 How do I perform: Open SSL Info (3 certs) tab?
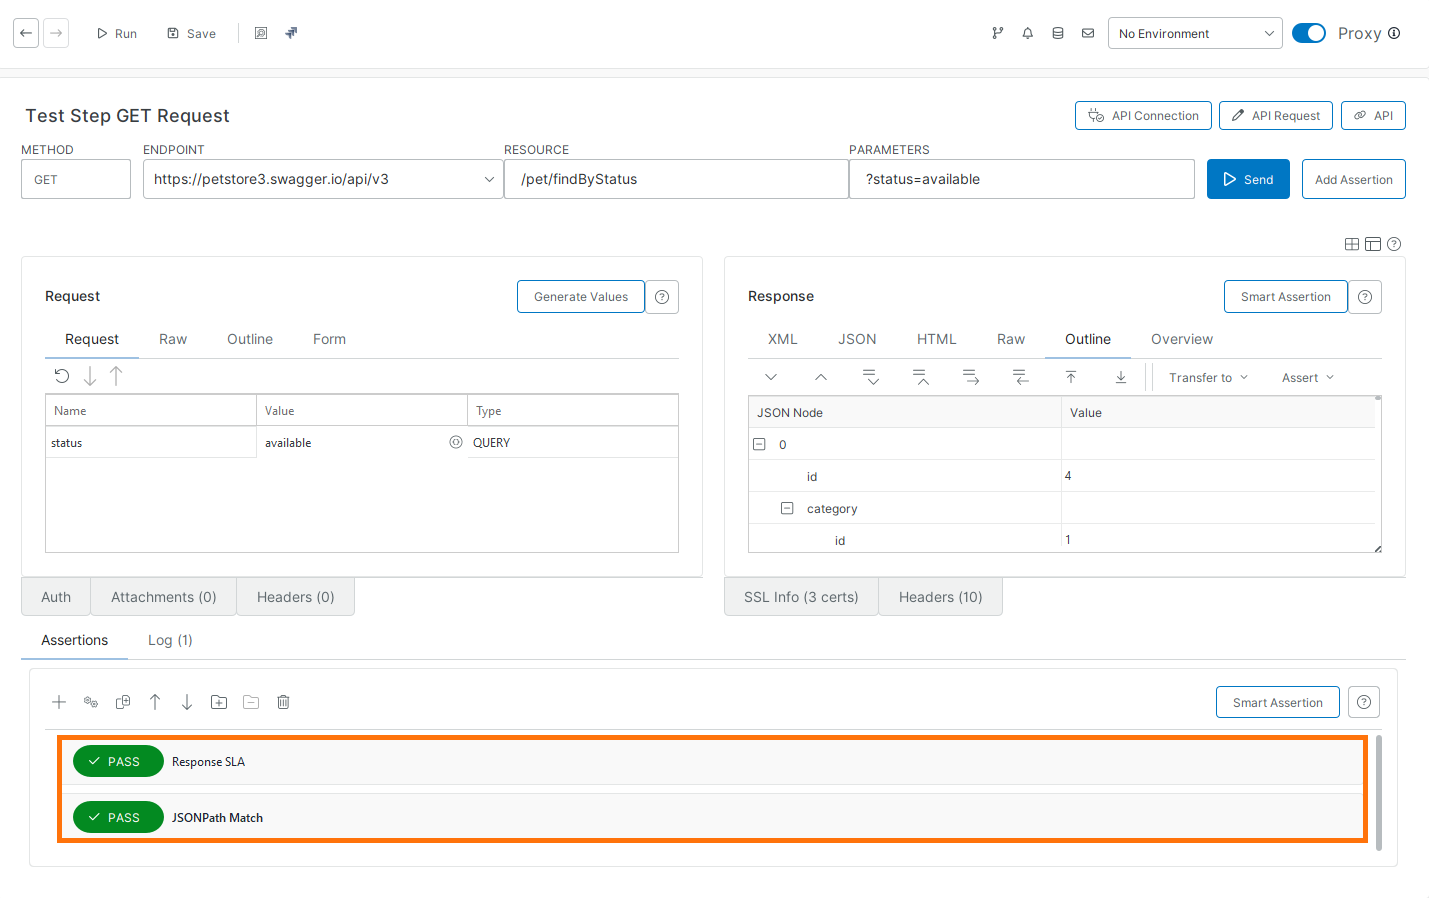(801, 597)
